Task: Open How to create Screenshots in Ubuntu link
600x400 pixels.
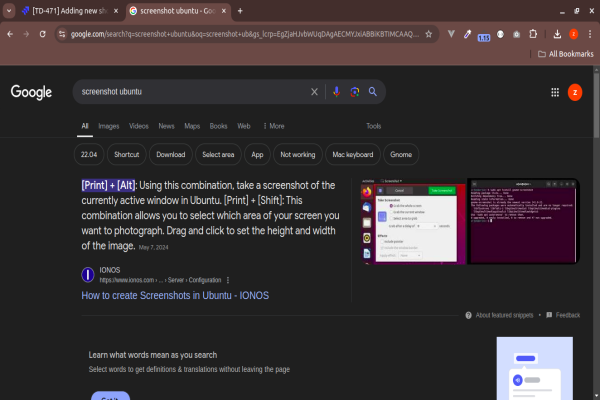Action: pyautogui.click(x=175, y=296)
